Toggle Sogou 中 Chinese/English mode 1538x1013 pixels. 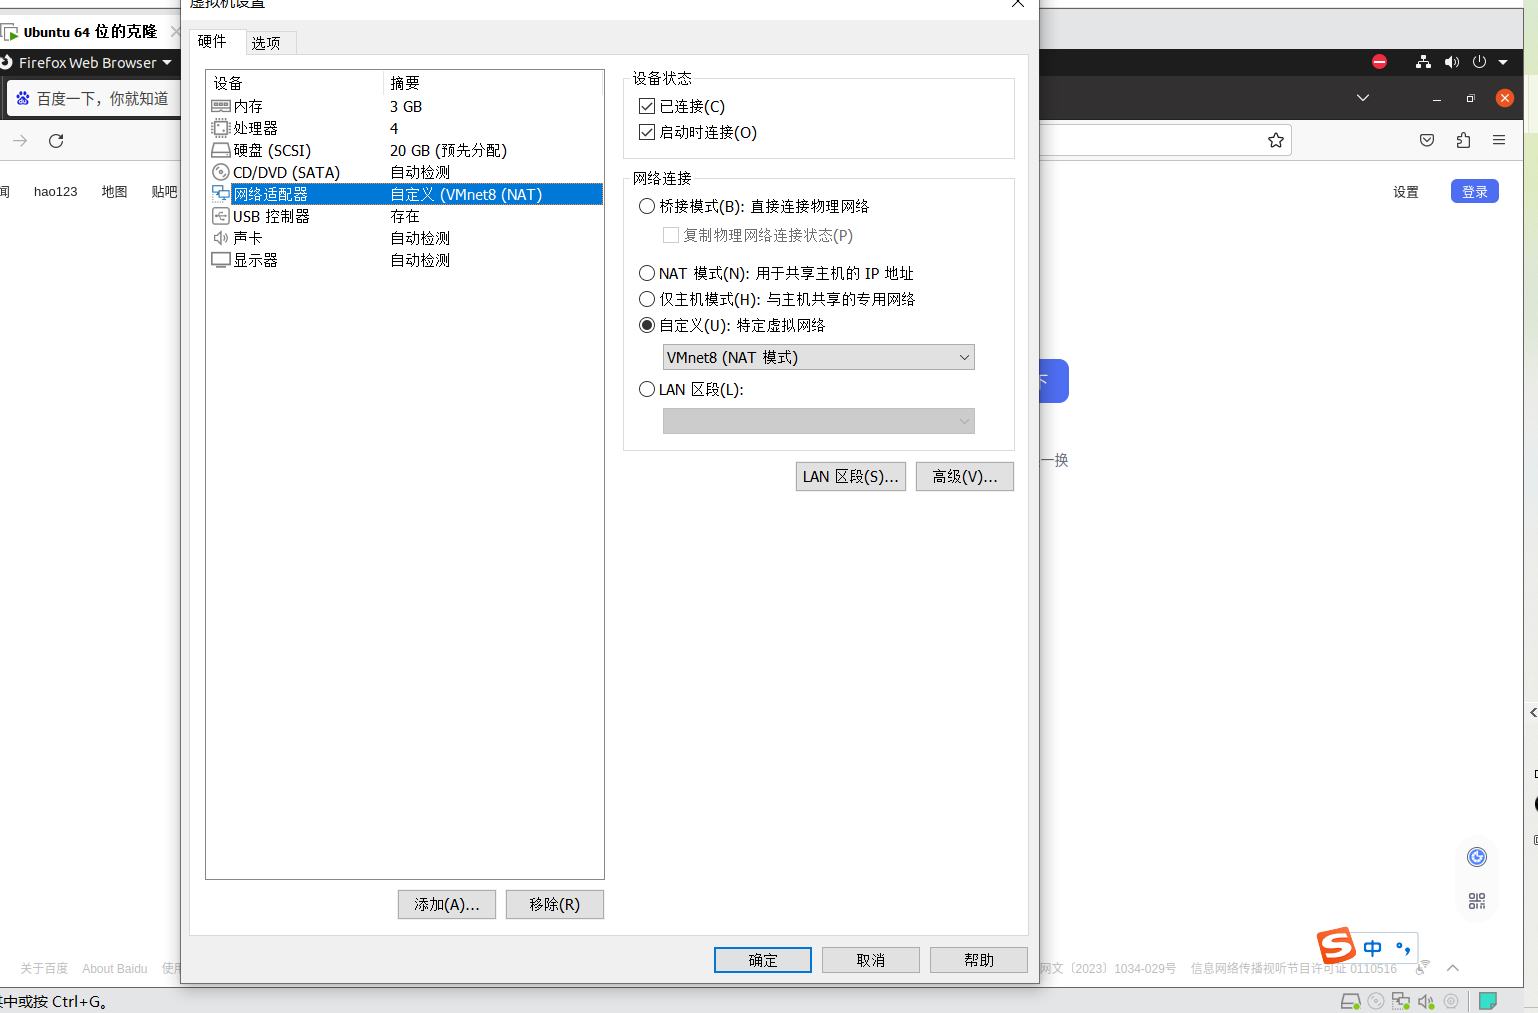pos(1372,948)
